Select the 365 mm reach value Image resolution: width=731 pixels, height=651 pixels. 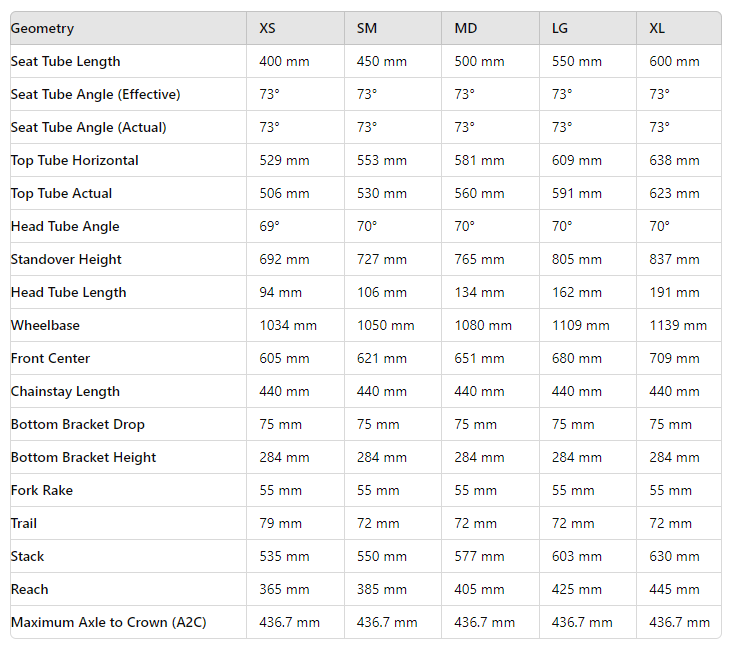click(284, 589)
